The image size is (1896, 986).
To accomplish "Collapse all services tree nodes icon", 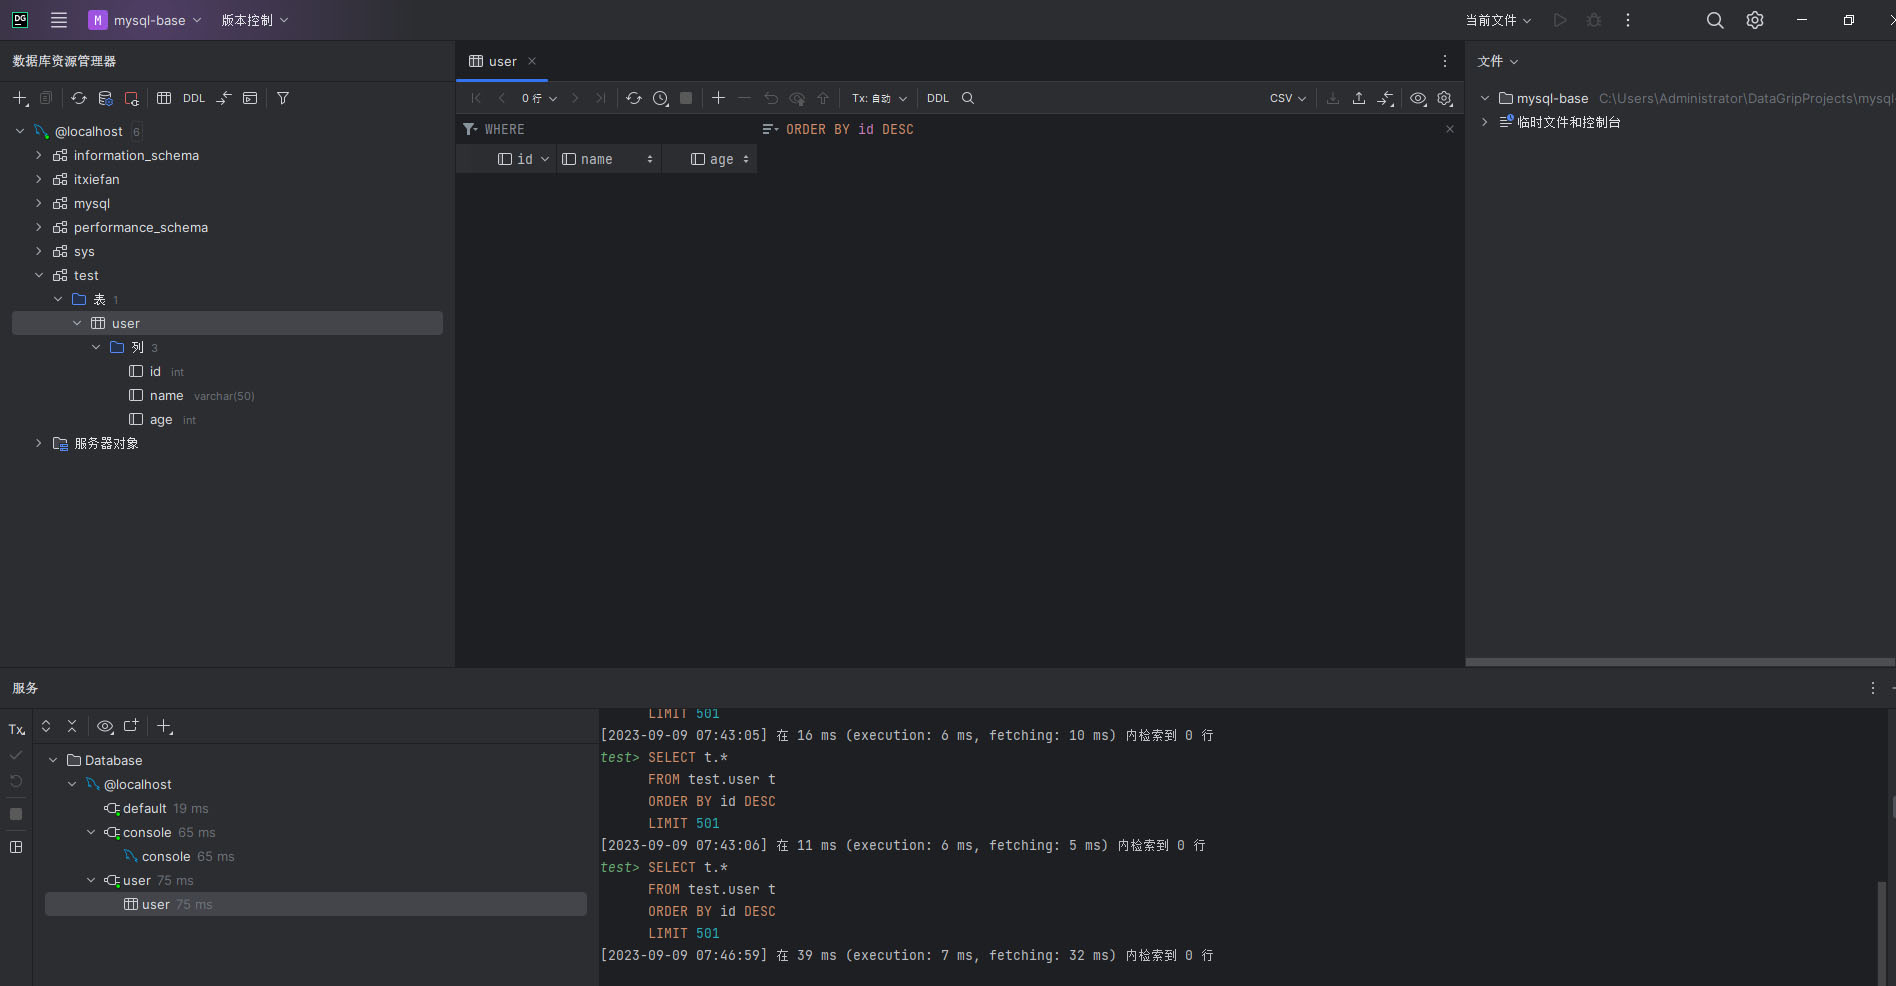I will click(72, 726).
